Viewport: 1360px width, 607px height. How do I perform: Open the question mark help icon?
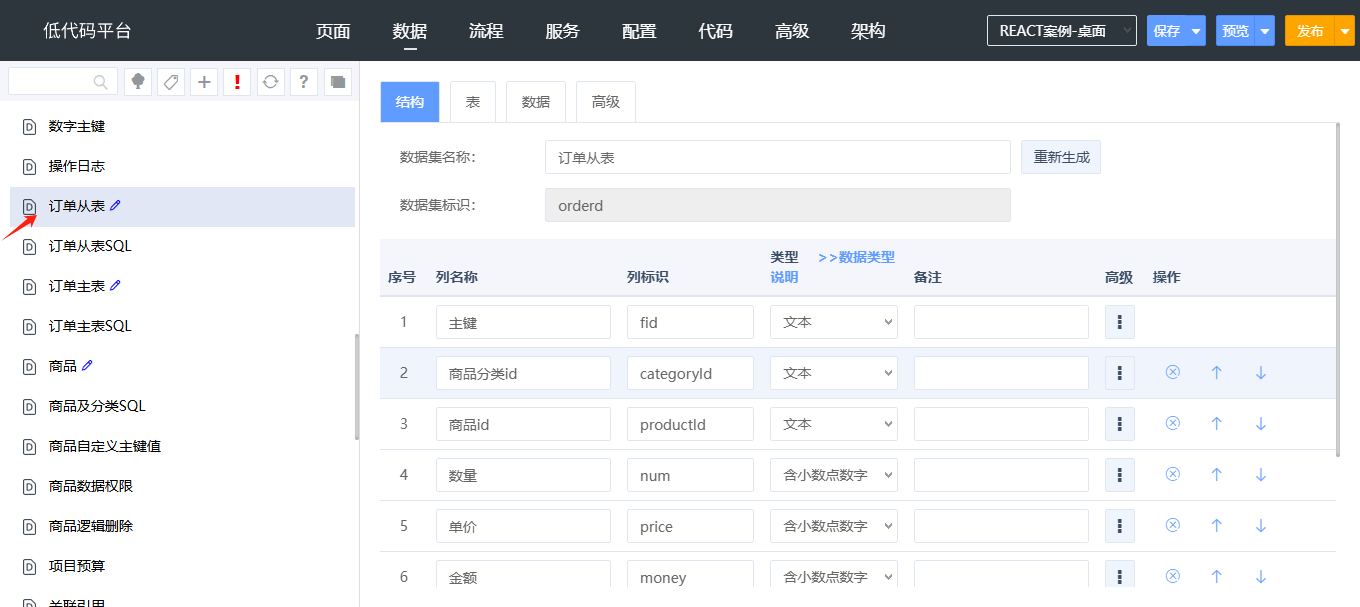click(304, 82)
